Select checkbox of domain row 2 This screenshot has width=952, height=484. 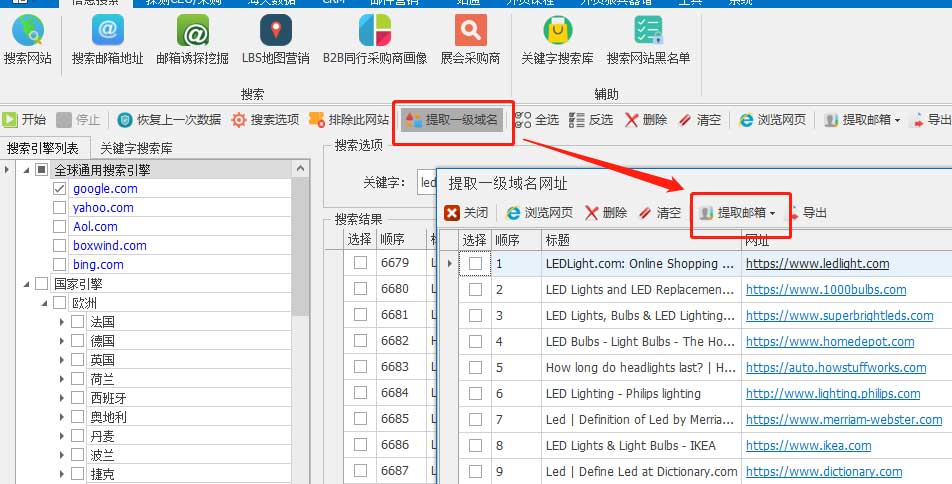475,290
